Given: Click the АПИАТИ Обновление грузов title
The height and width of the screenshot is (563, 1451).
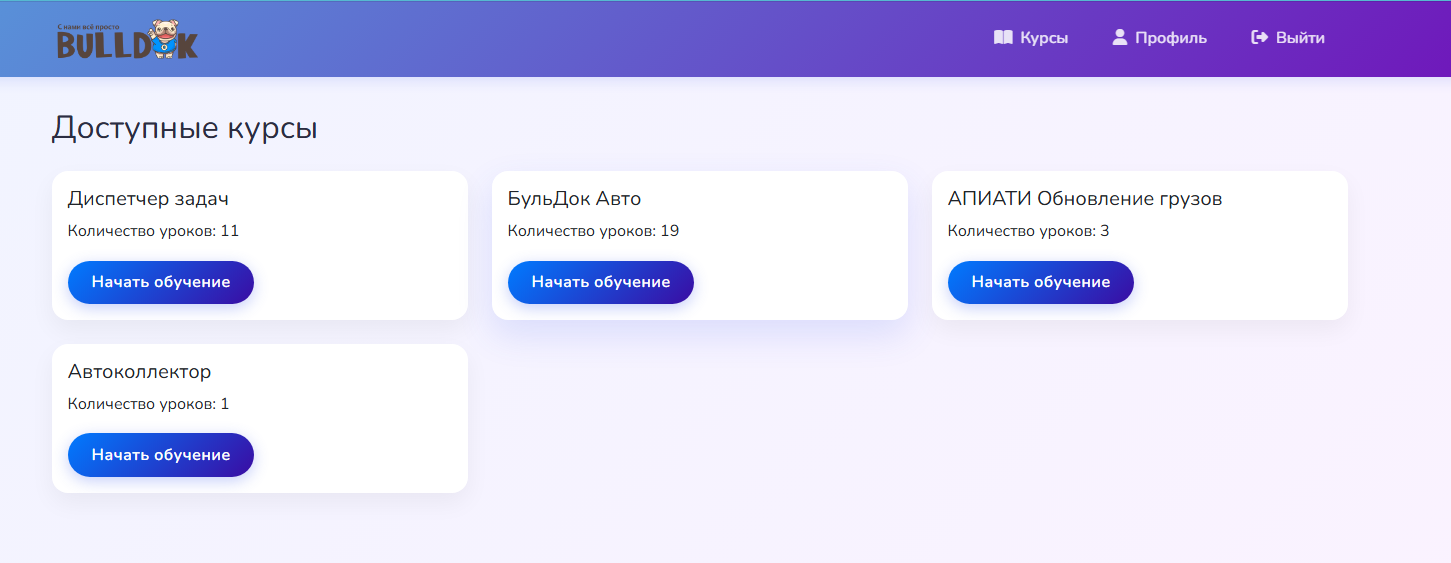Looking at the screenshot, I should tap(1085, 199).
